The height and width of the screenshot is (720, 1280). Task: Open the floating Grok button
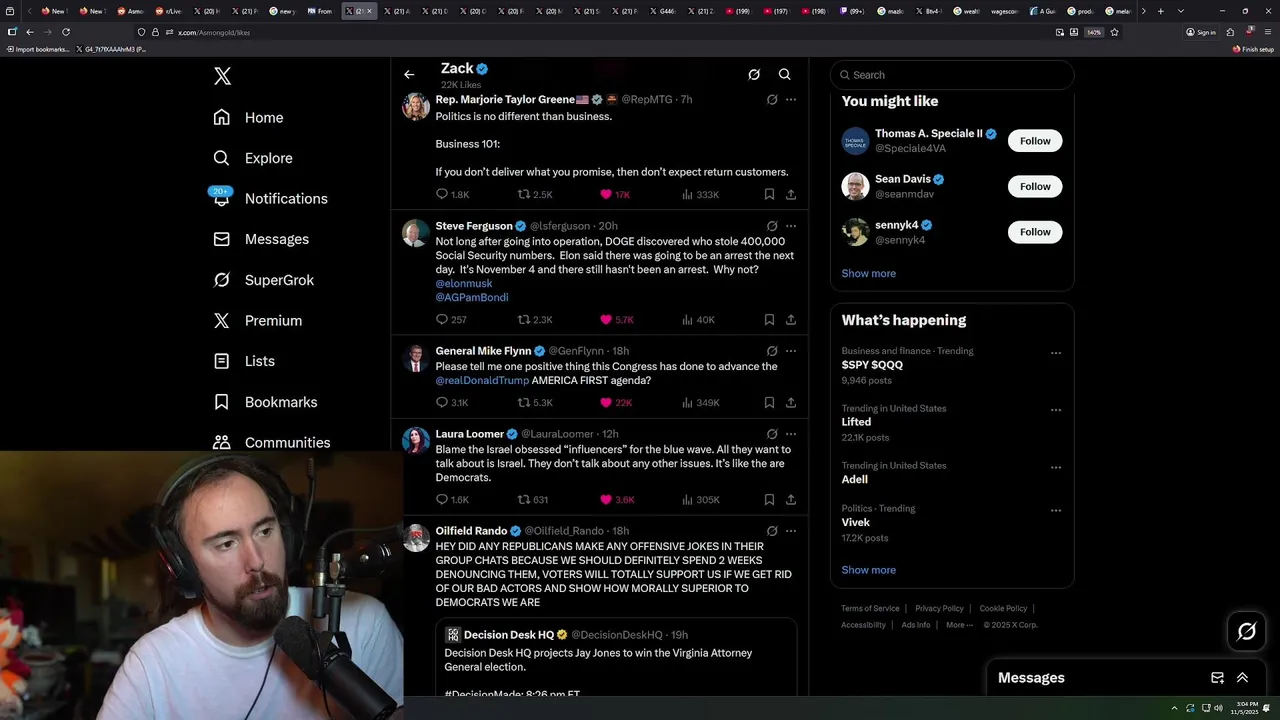(x=1246, y=631)
